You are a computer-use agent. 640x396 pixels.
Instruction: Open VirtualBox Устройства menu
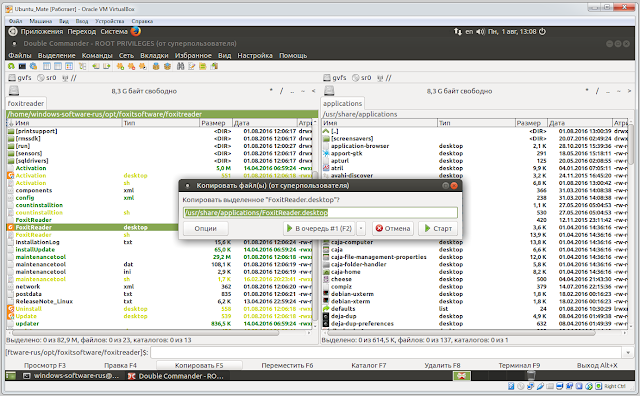109,21
